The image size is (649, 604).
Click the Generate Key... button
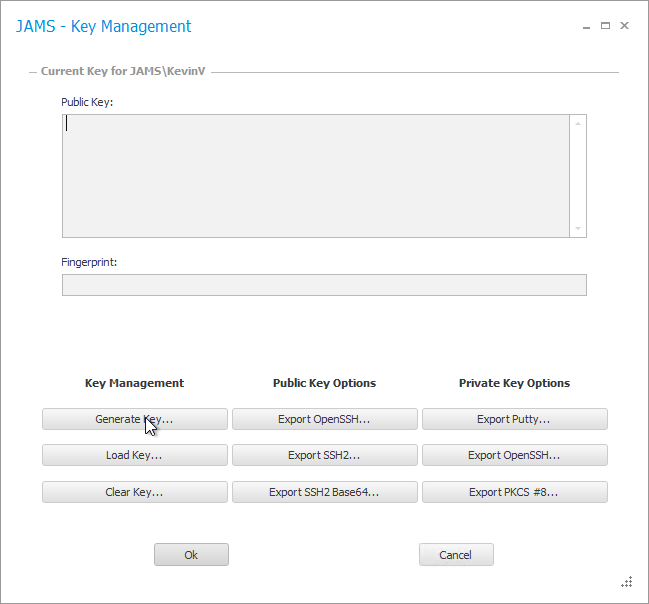[x=135, y=419]
